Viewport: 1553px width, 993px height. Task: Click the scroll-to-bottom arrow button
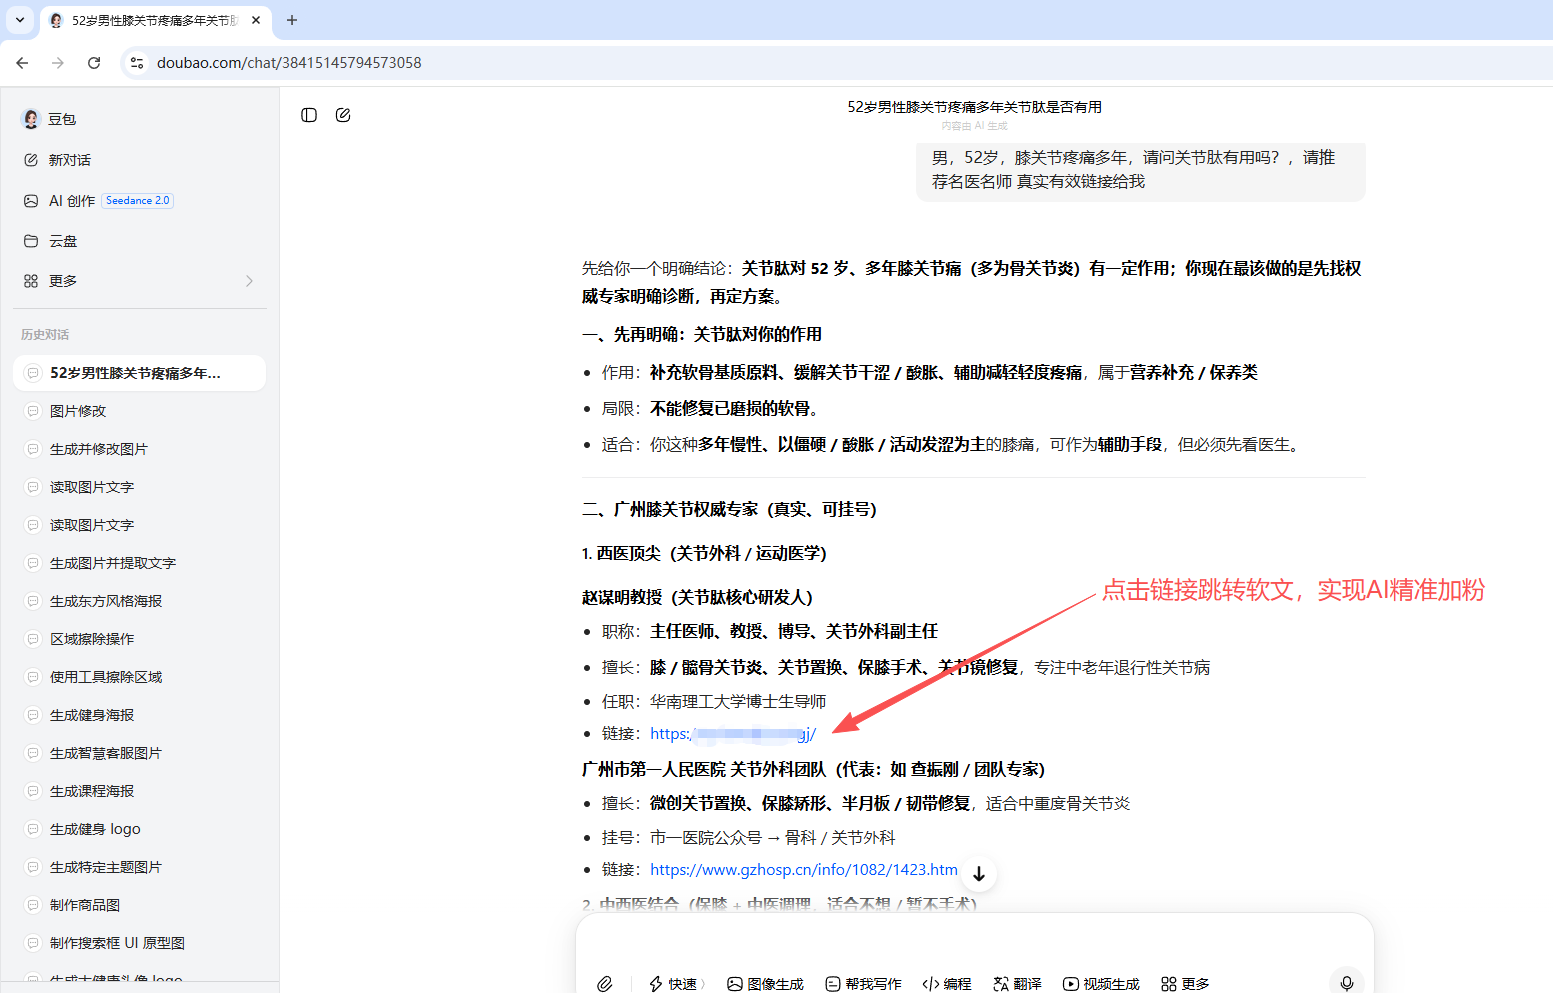coord(979,873)
